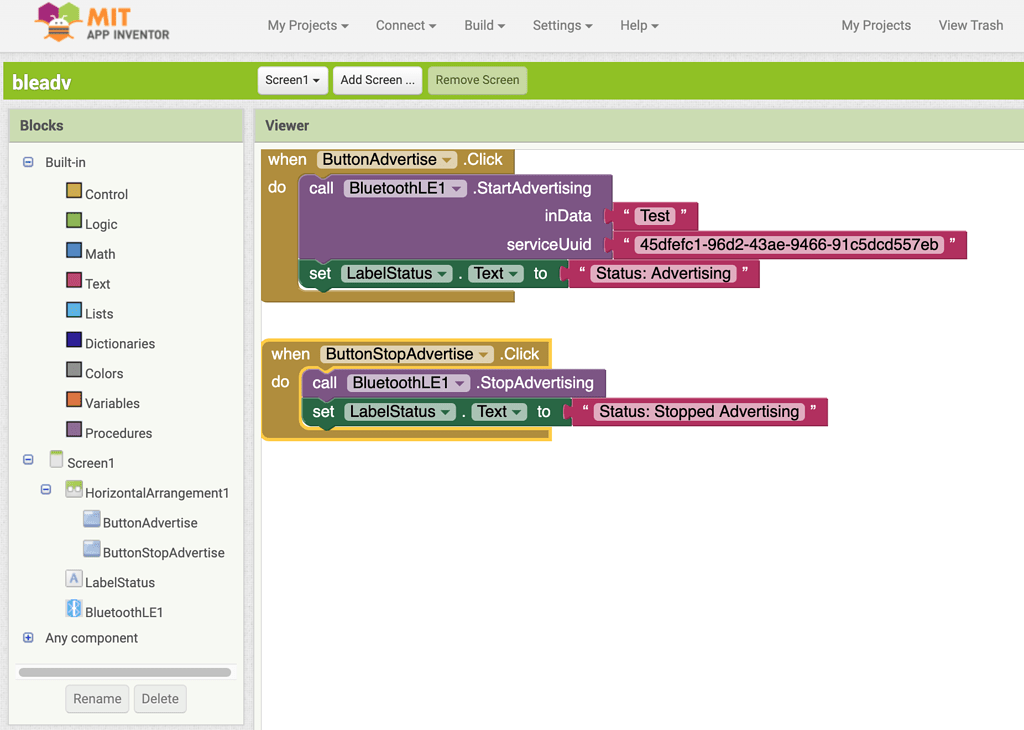
Task: Select the Logic blocks drawer
Action: pyautogui.click(x=98, y=223)
